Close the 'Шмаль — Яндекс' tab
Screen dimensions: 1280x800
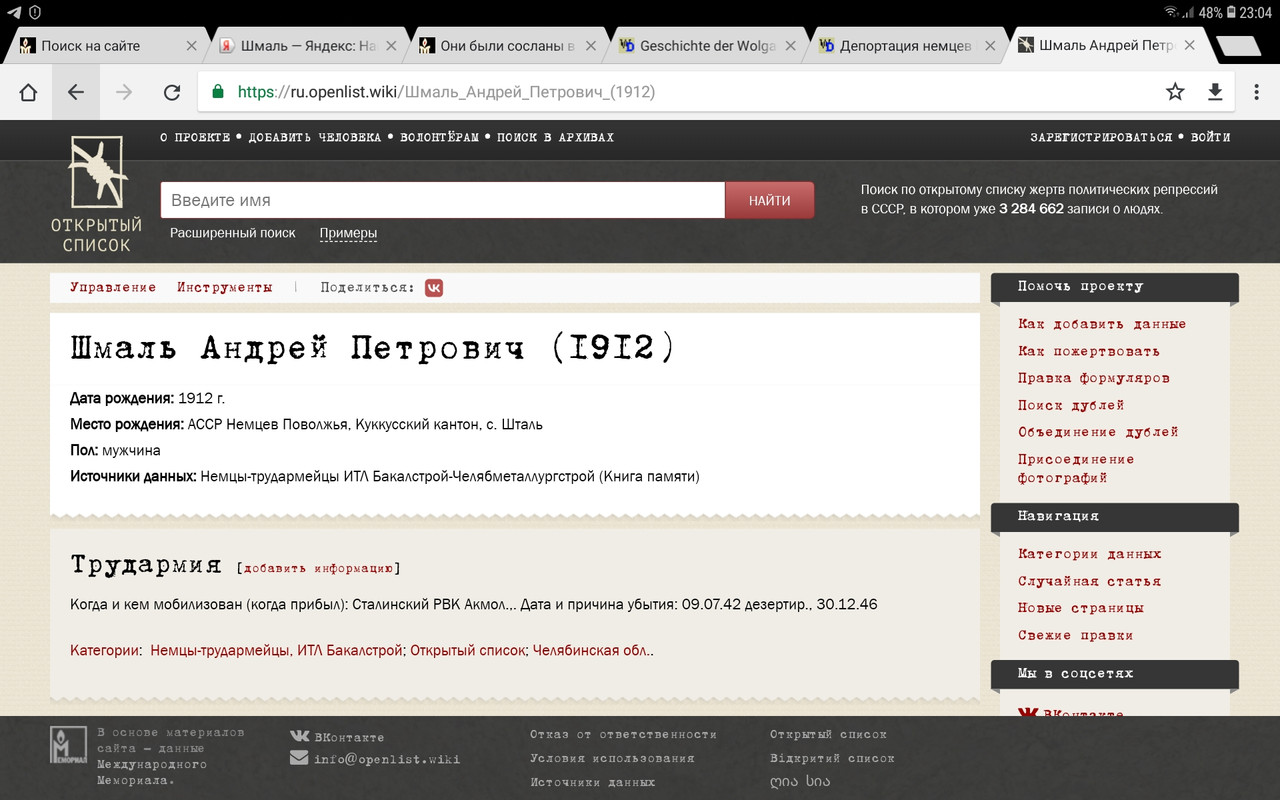click(391, 46)
